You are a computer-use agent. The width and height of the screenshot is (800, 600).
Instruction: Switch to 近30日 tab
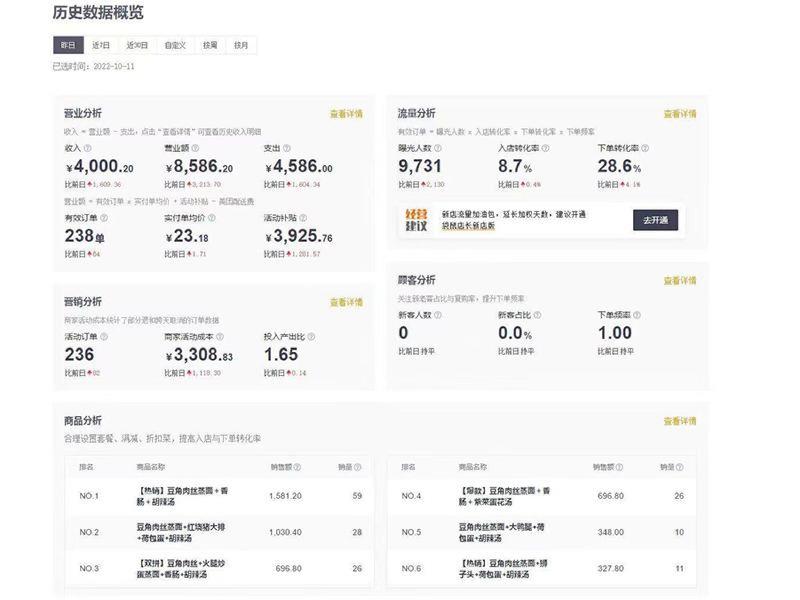pos(137,45)
